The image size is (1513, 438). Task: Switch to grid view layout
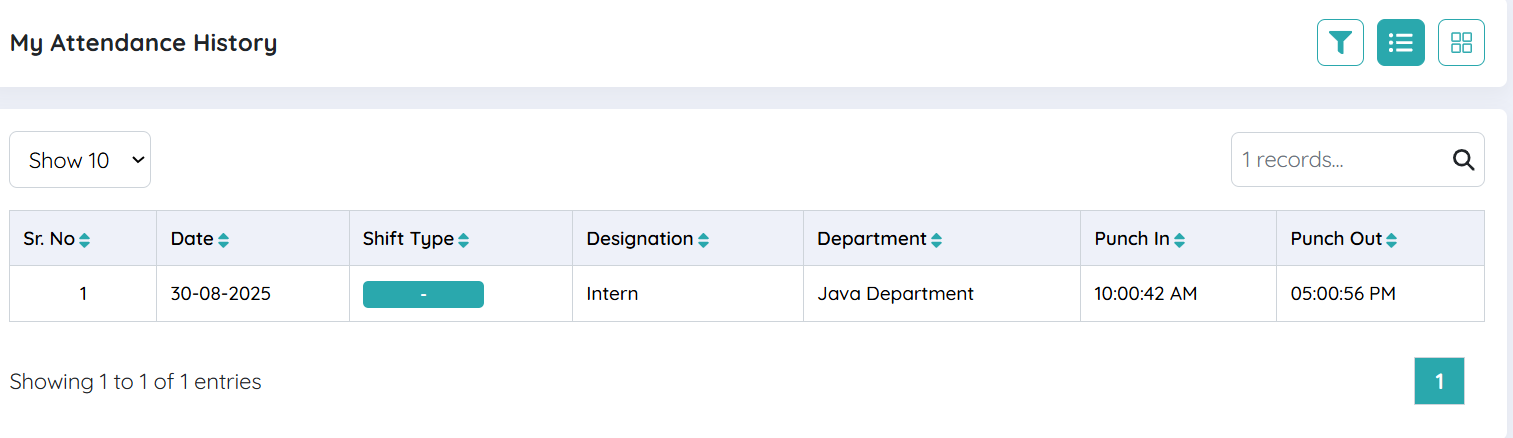pos(1461,43)
